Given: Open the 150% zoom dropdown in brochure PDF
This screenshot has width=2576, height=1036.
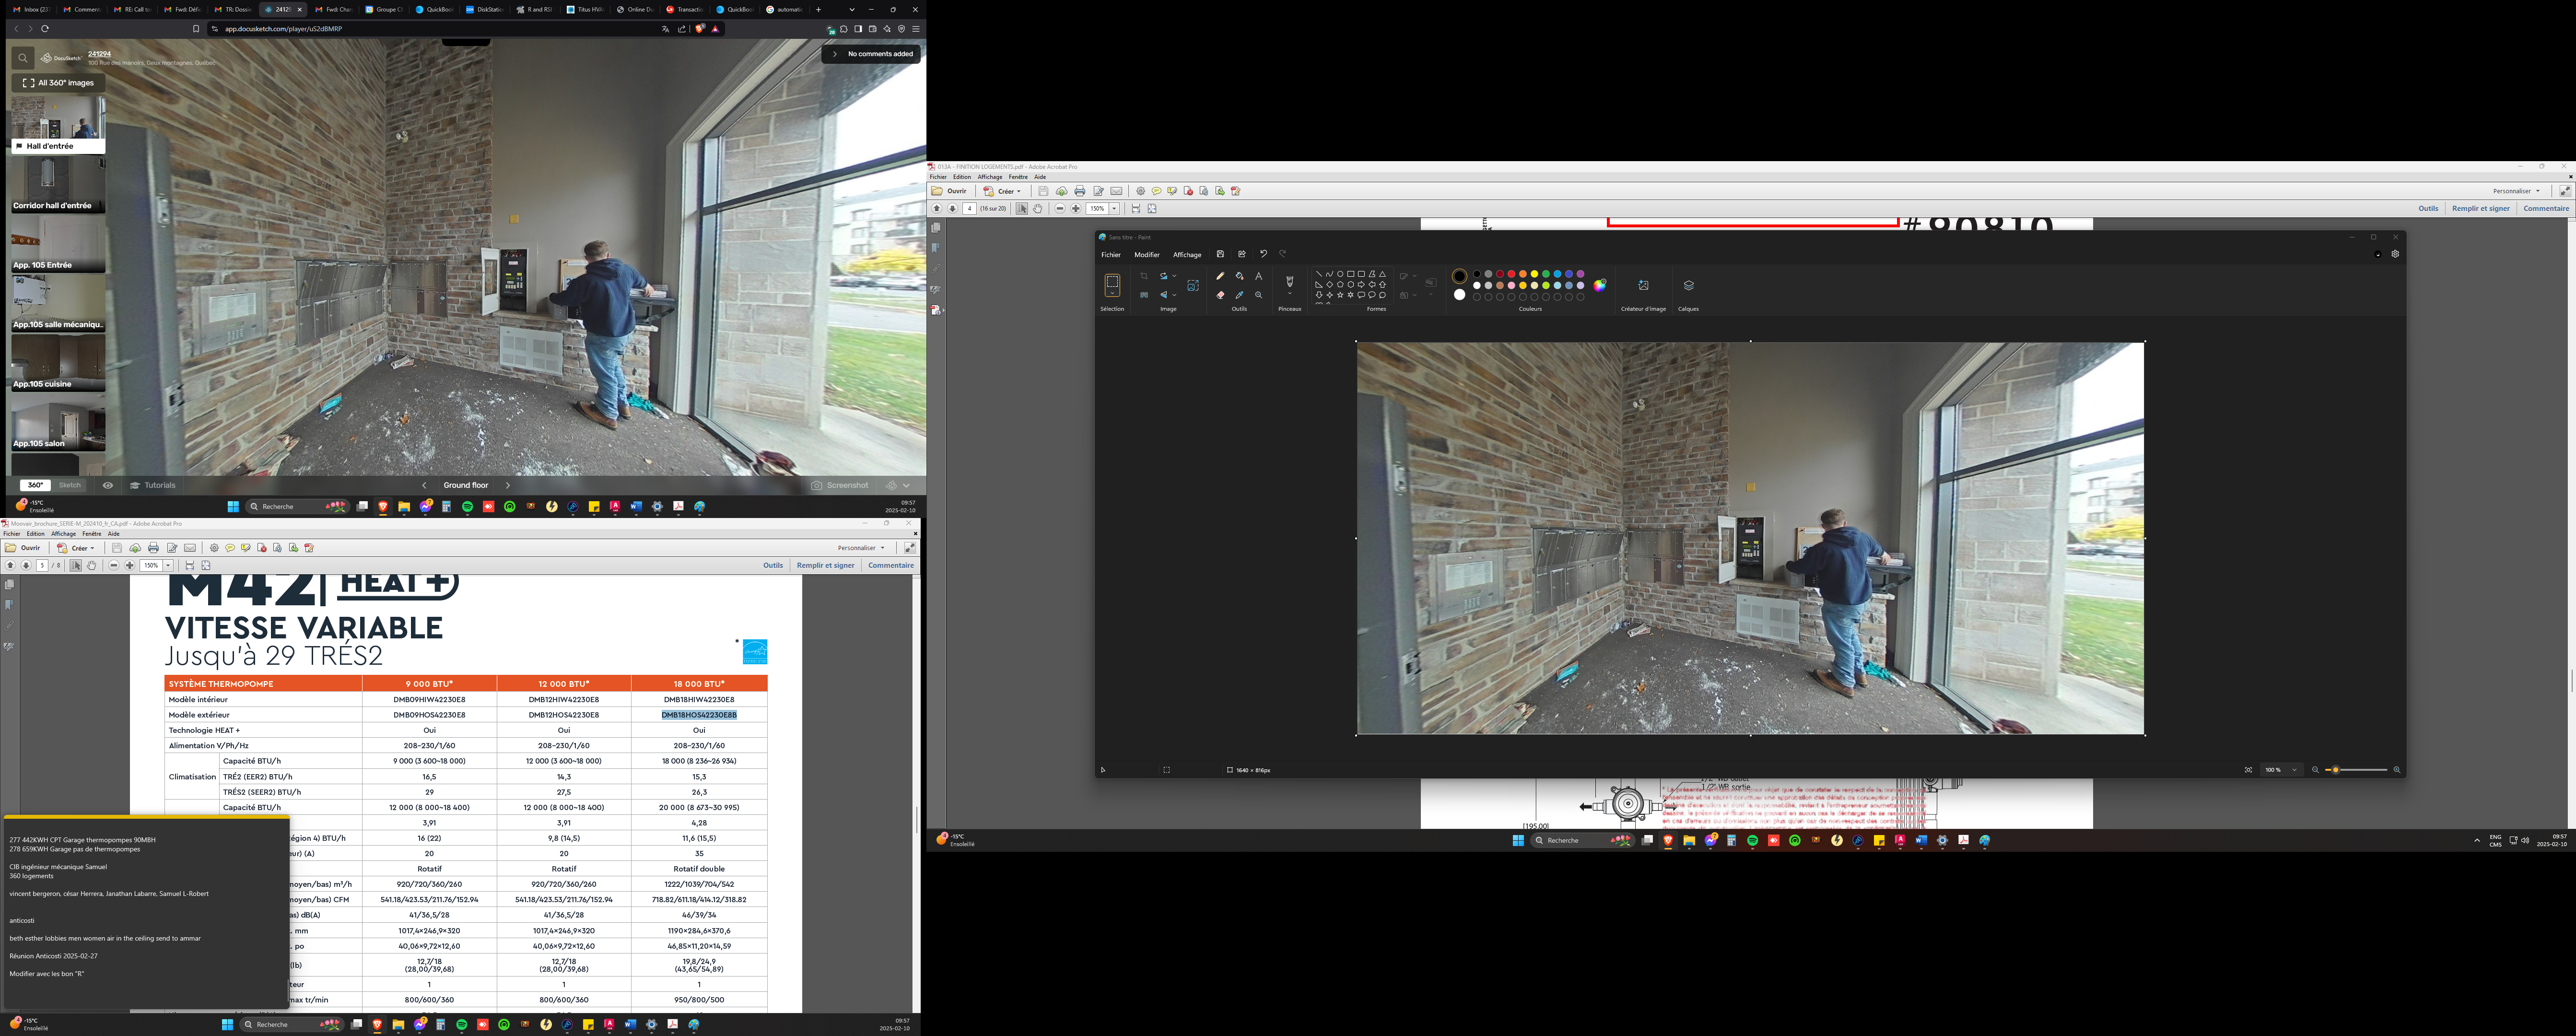Looking at the screenshot, I should (x=168, y=566).
